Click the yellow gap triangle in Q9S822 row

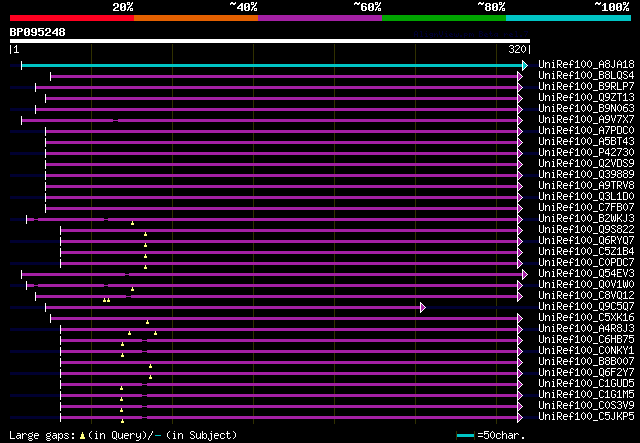[145, 234]
